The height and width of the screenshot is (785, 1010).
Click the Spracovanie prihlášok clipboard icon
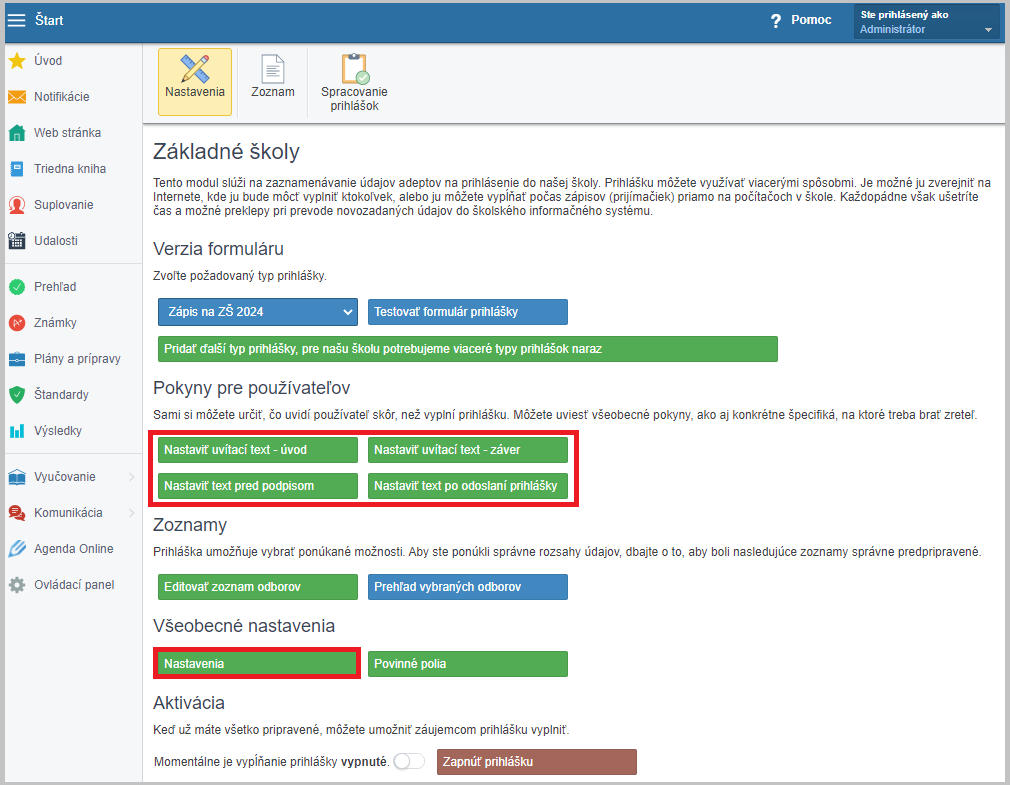tap(355, 68)
